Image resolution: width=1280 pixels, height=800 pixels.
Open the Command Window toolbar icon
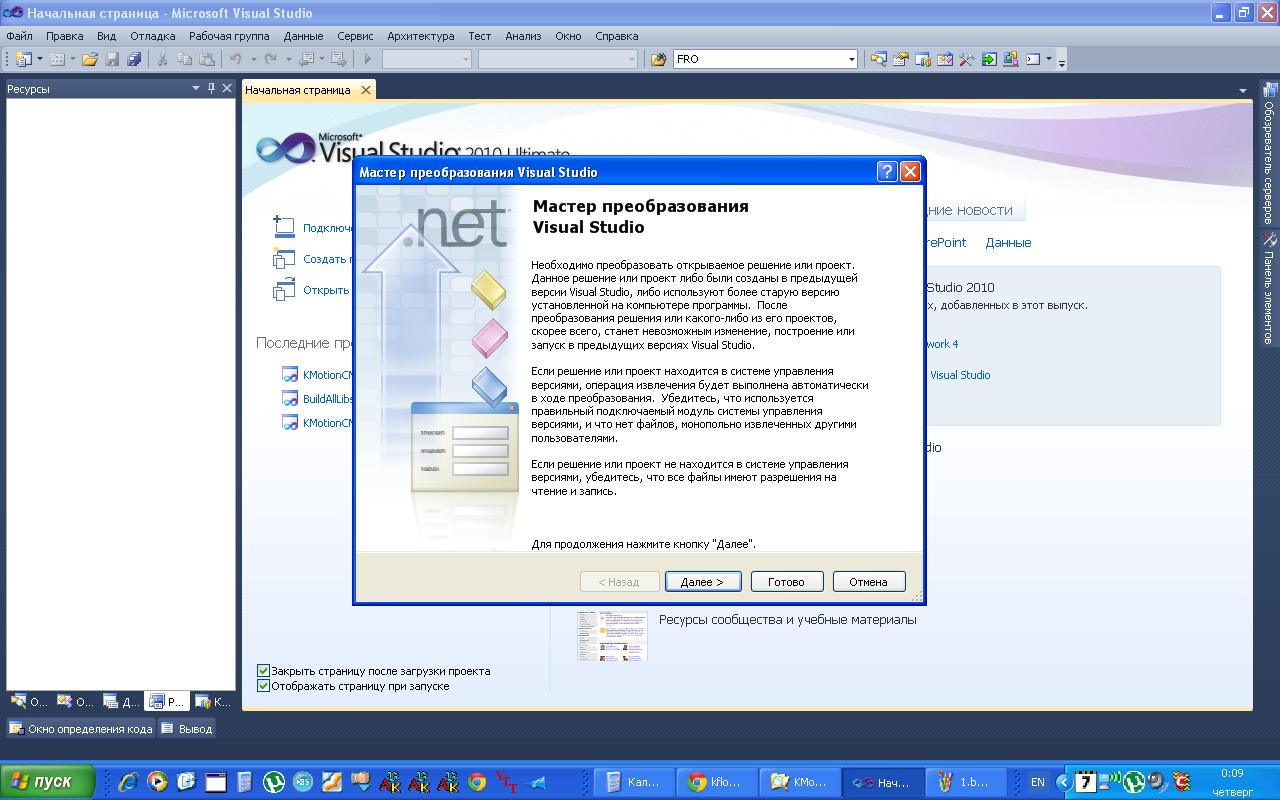click(x=1033, y=60)
